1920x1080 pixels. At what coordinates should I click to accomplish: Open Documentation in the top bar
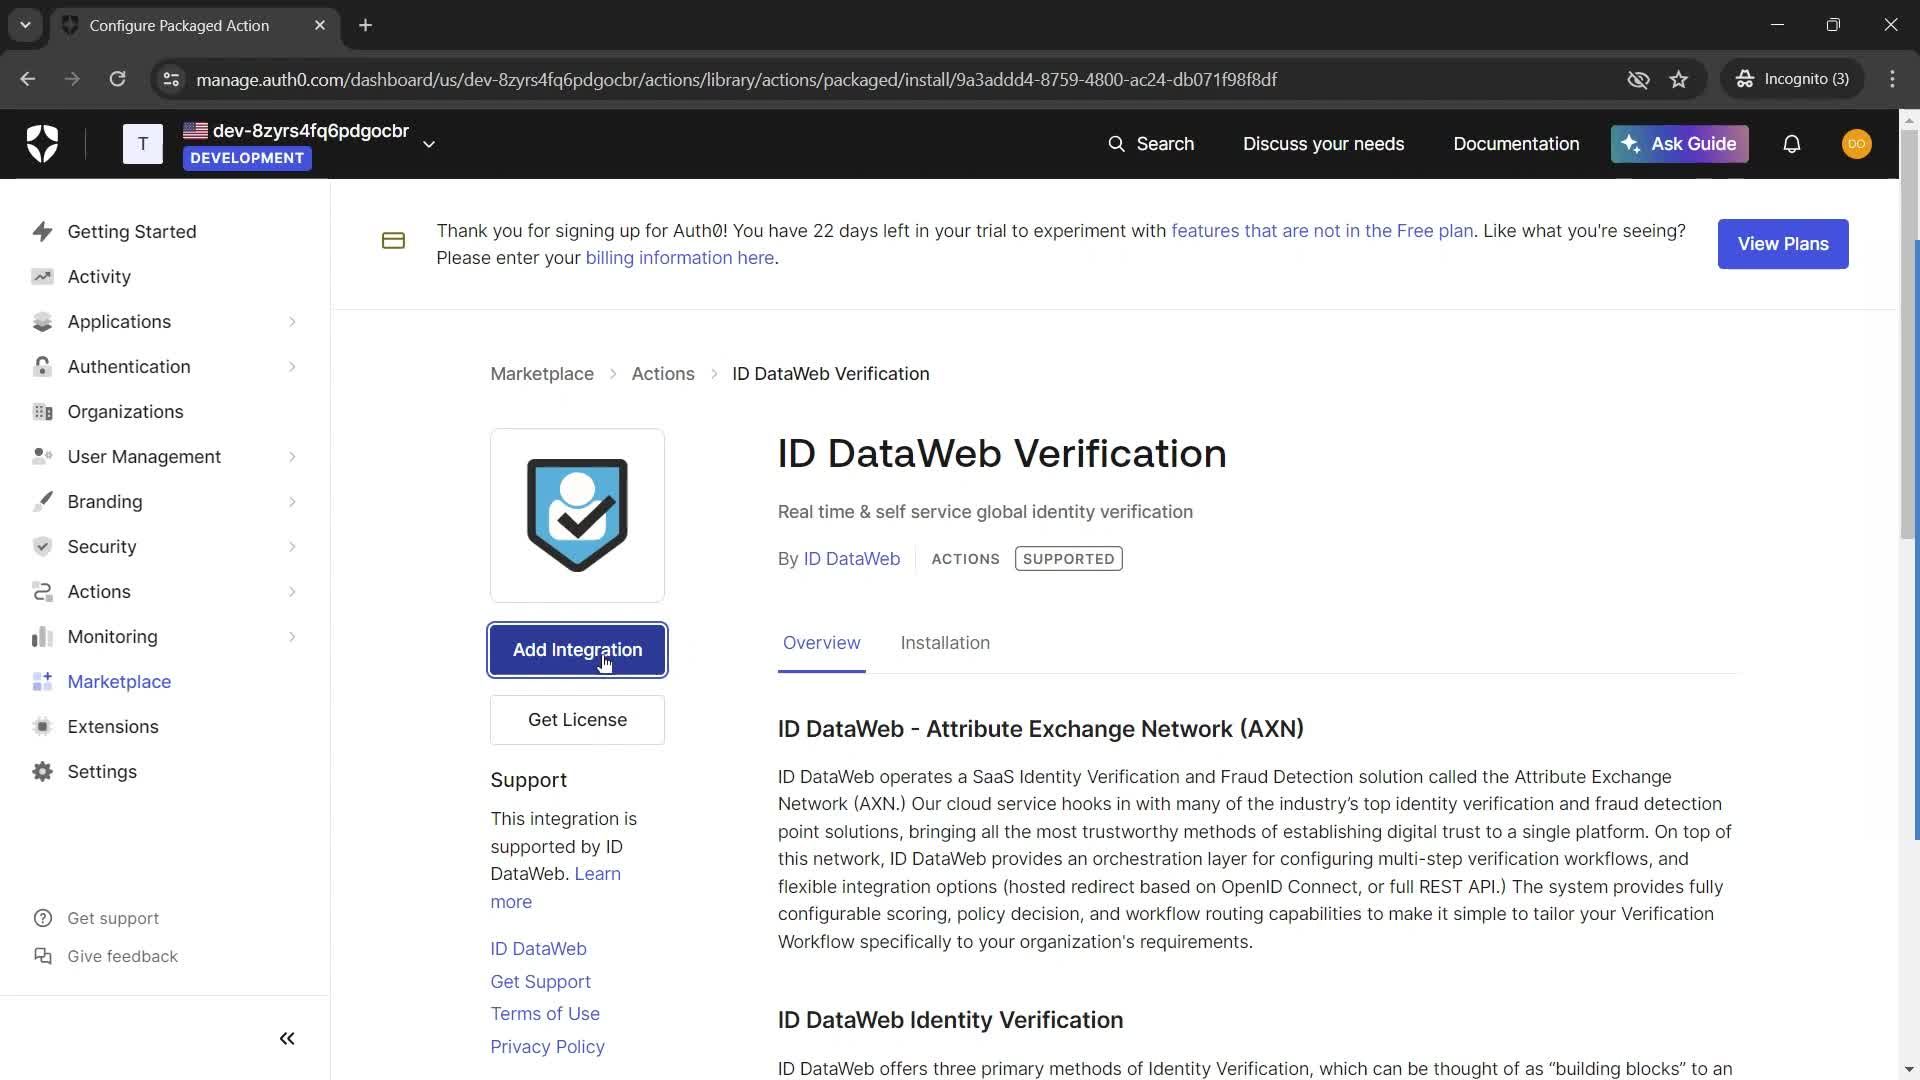pos(1516,144)
